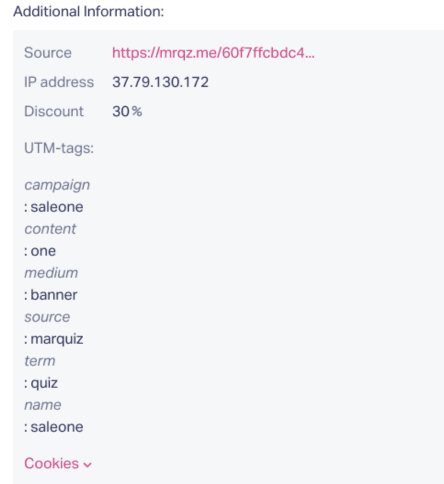Select the source tag name in UTM list
Viewport: 444px width, 484px height.
(47, 317)
